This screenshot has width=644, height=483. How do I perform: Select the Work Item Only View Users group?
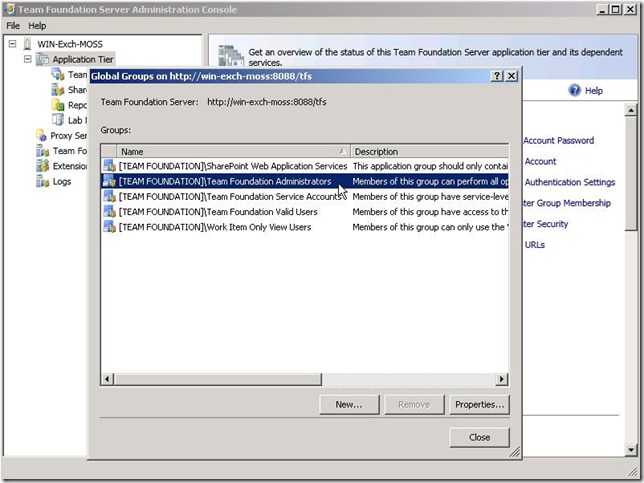[x=215, y=227]
